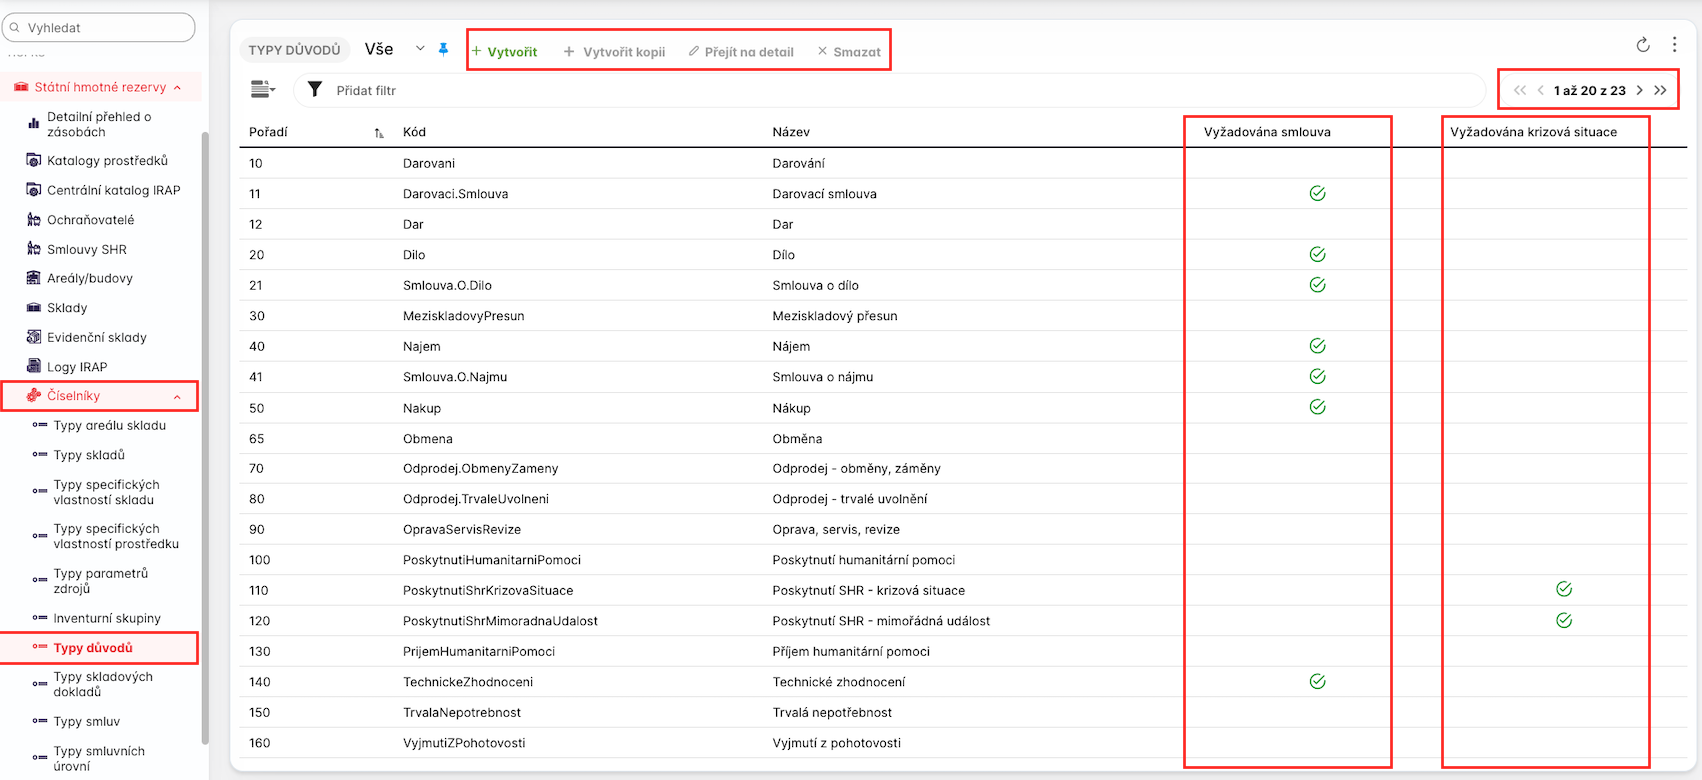Click the sidebar vertical scrollbar
1702x780 pixels.
click(205, 440)
